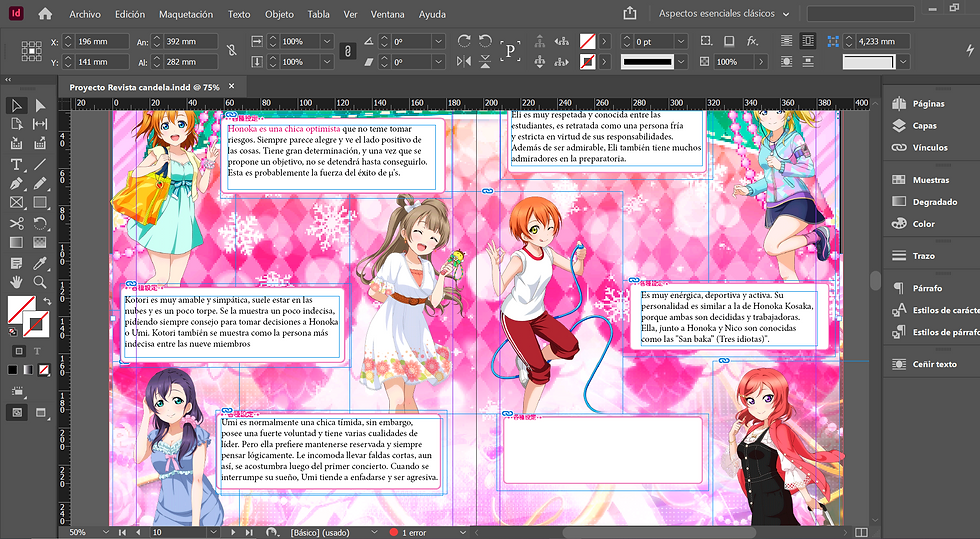Open the effects fx control
This screenshot has width=980, height=539.
(752, 41)
